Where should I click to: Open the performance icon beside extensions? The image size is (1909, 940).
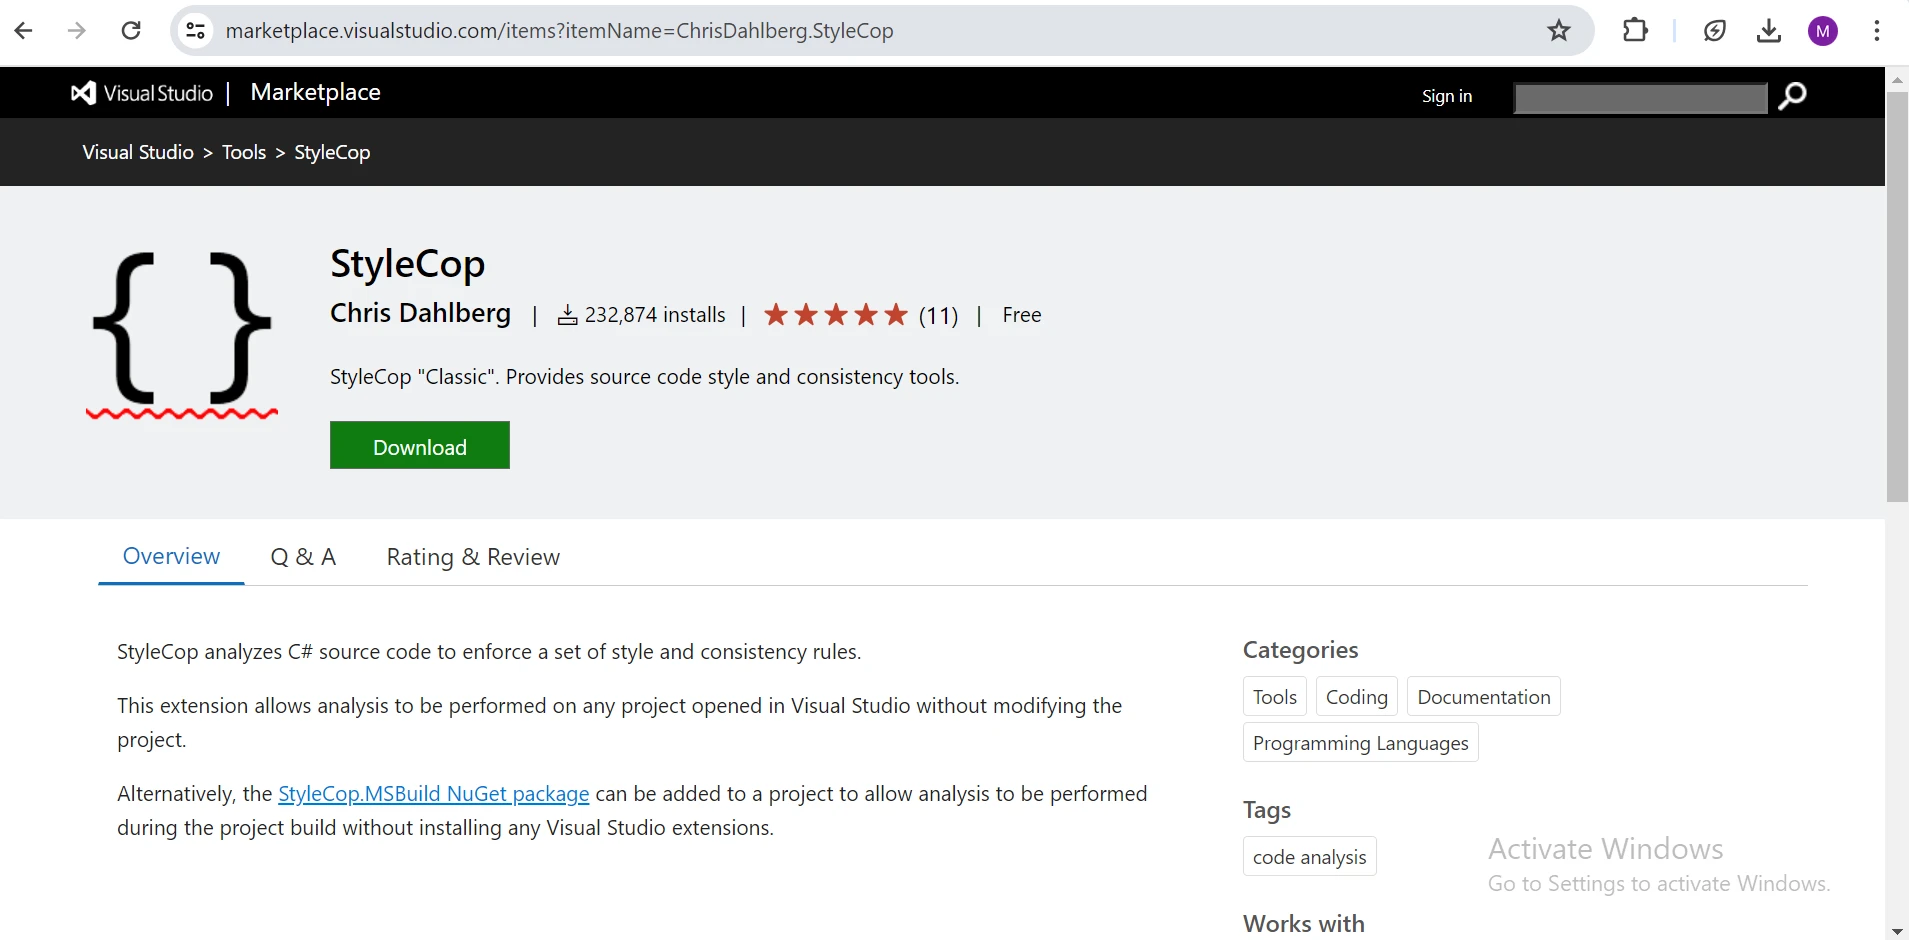(1715, 31)
